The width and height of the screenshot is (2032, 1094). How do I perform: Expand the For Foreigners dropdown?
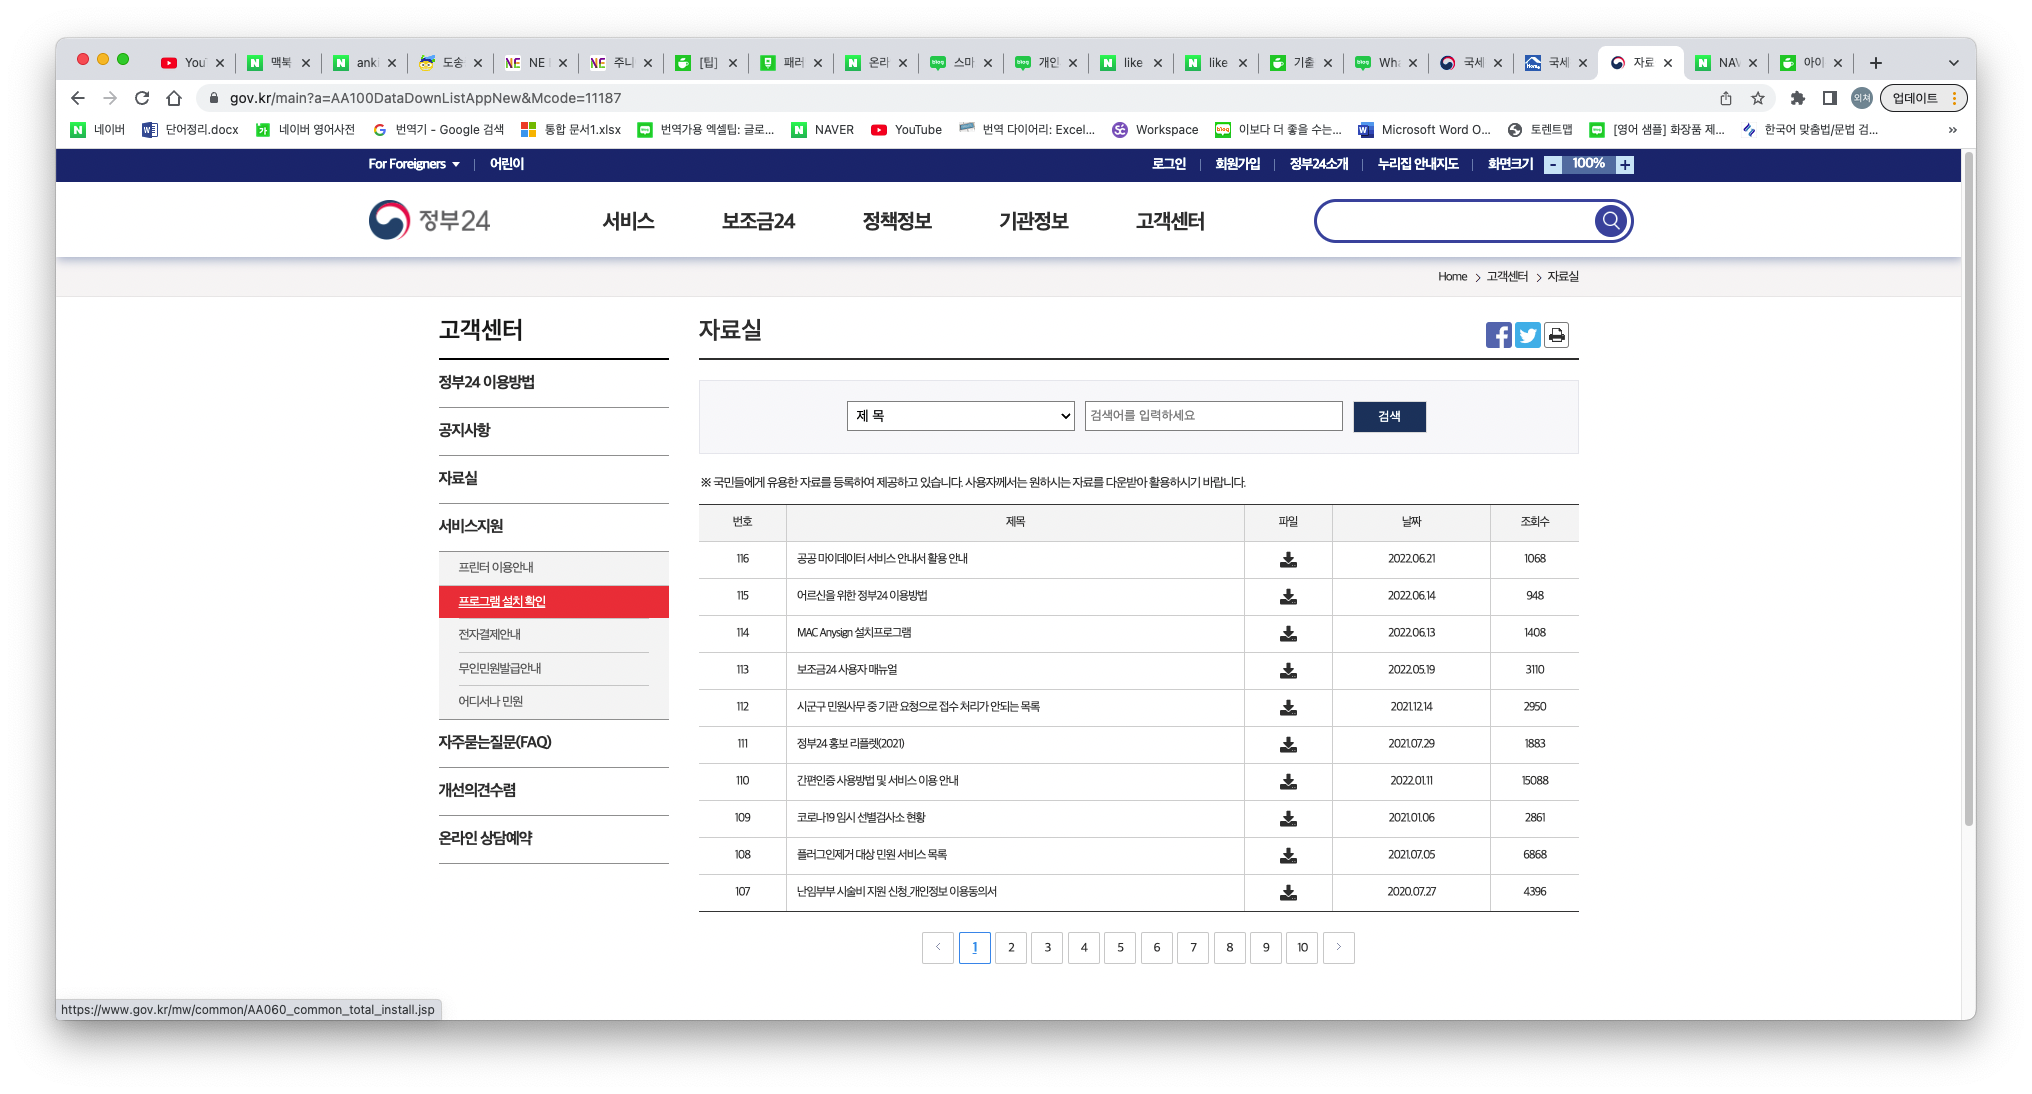(x=413, y=164)
